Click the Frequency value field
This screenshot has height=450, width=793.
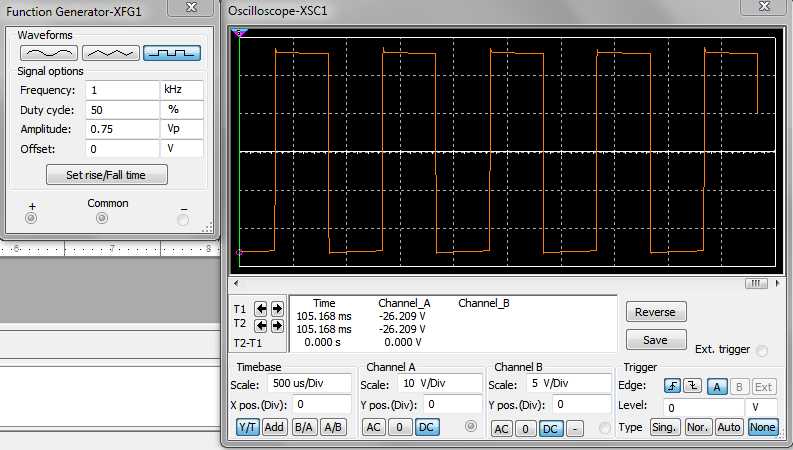[x=122, y=90]
